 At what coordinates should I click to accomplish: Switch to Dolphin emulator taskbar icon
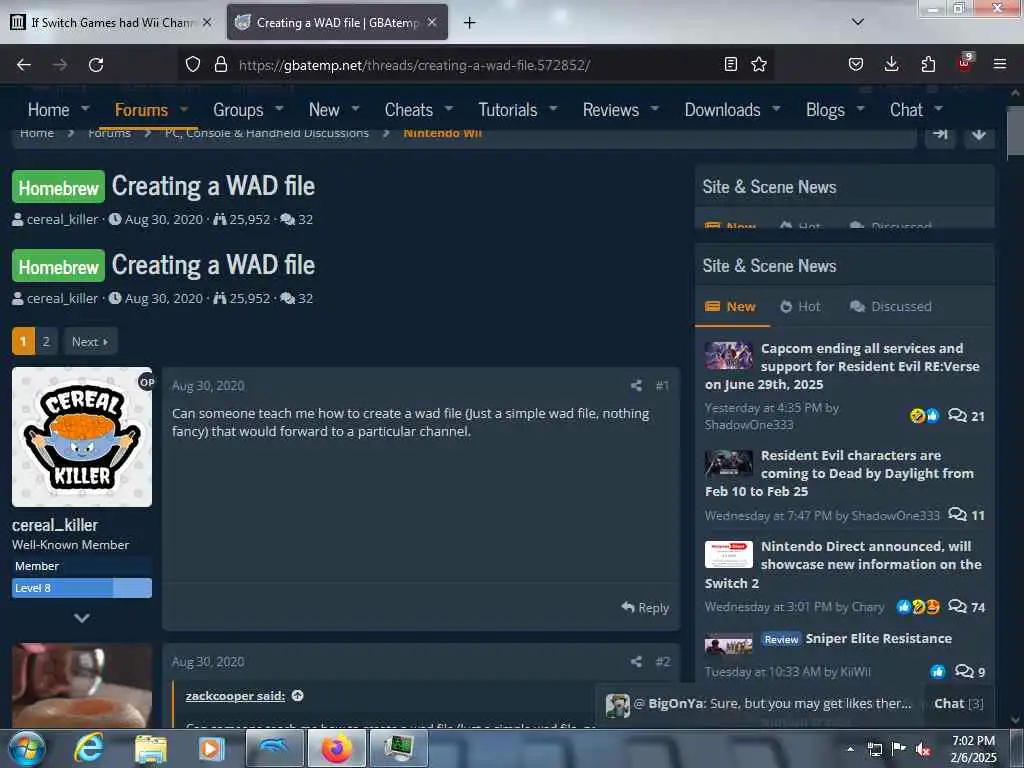click(275, 748)
